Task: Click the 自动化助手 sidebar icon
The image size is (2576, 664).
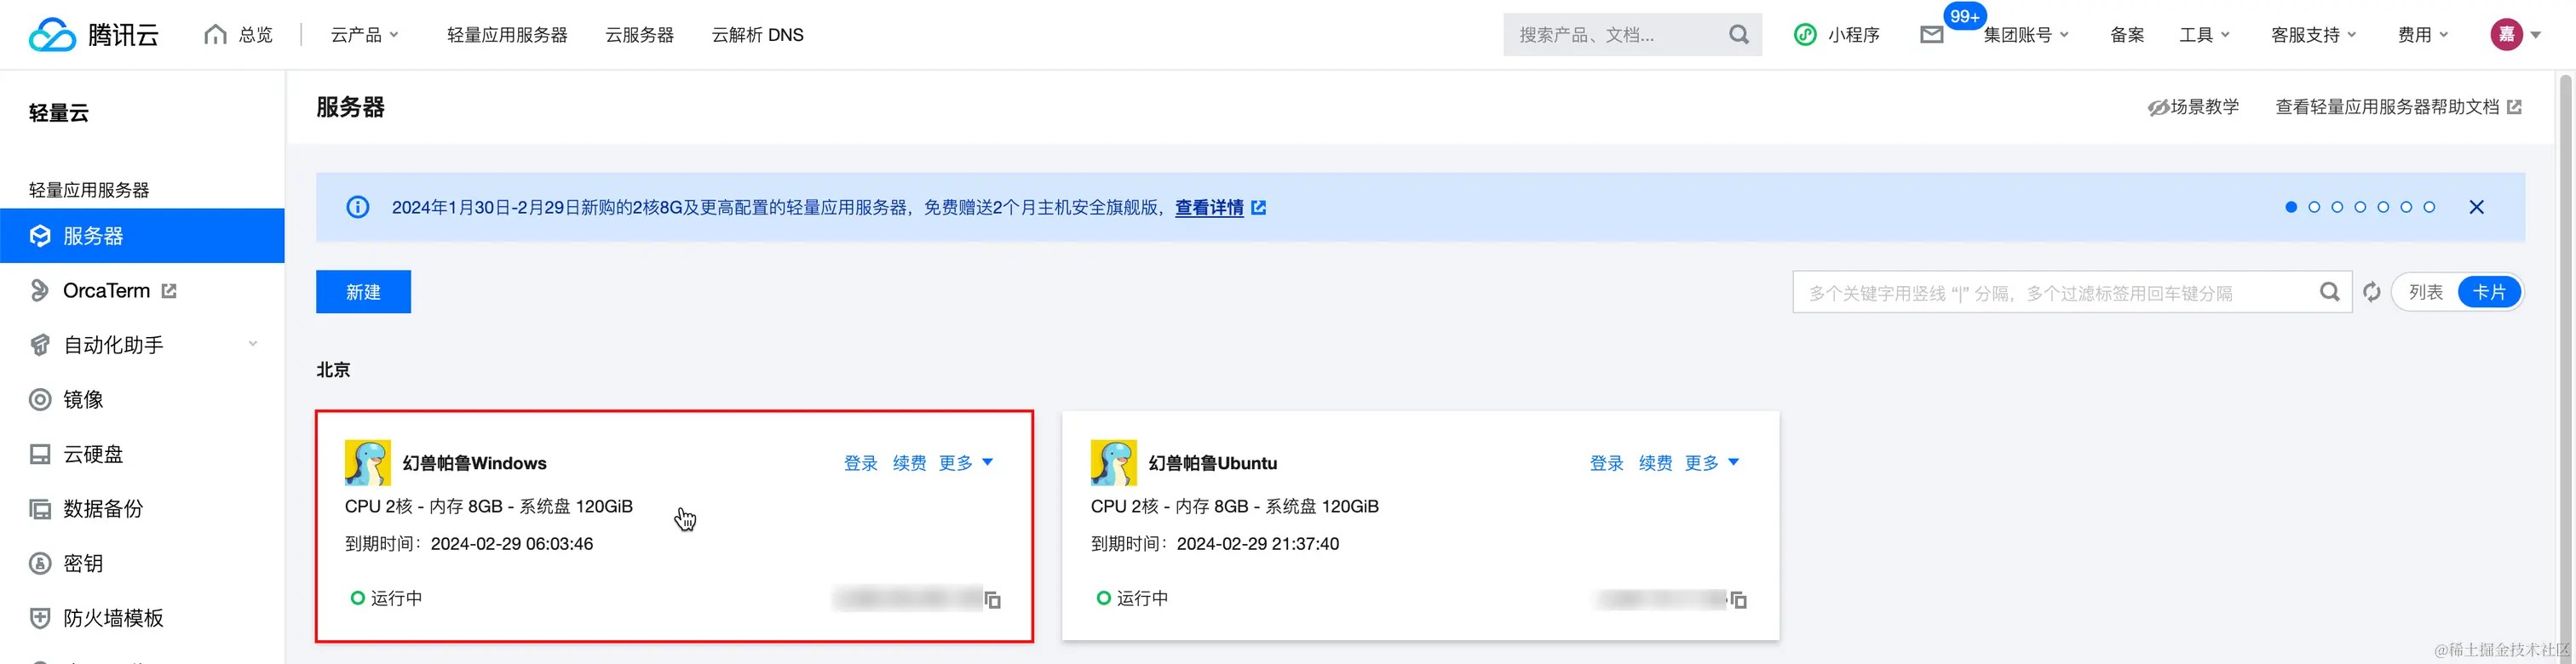Action: 40,345
